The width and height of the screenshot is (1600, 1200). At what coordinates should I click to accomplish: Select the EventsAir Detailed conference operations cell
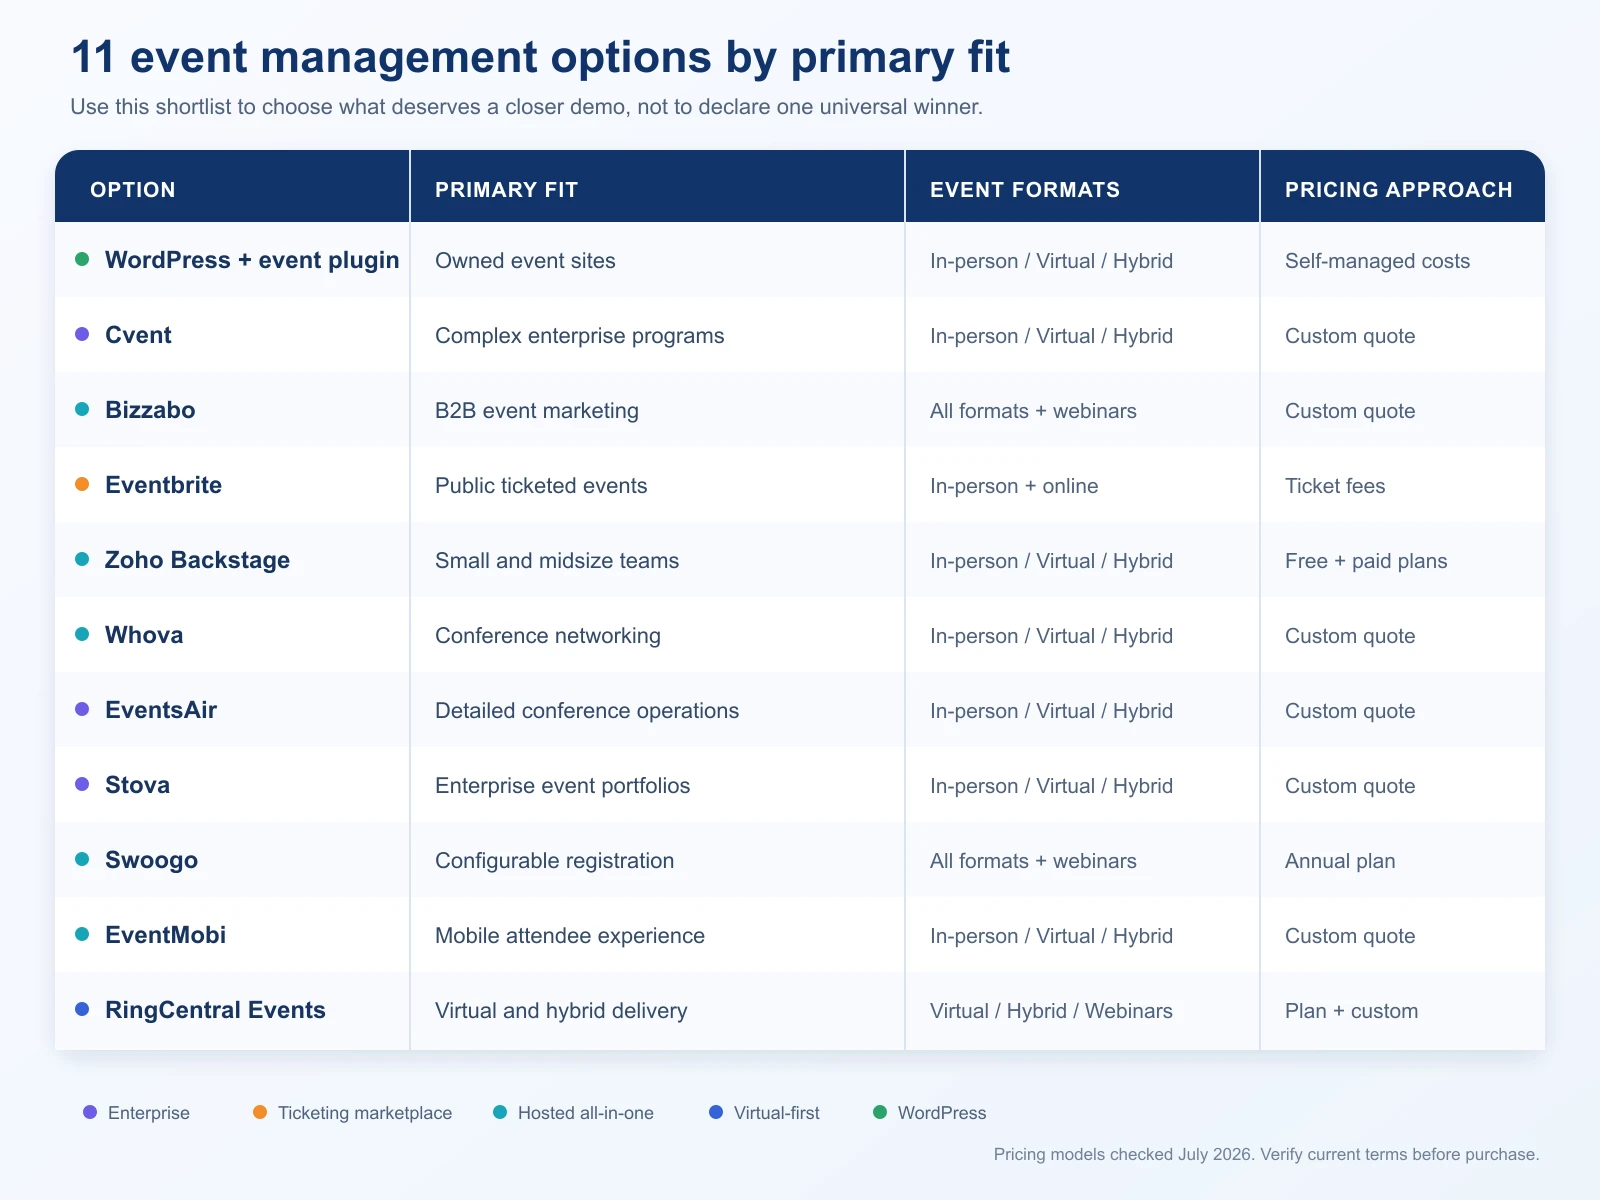tap(657, 710)
